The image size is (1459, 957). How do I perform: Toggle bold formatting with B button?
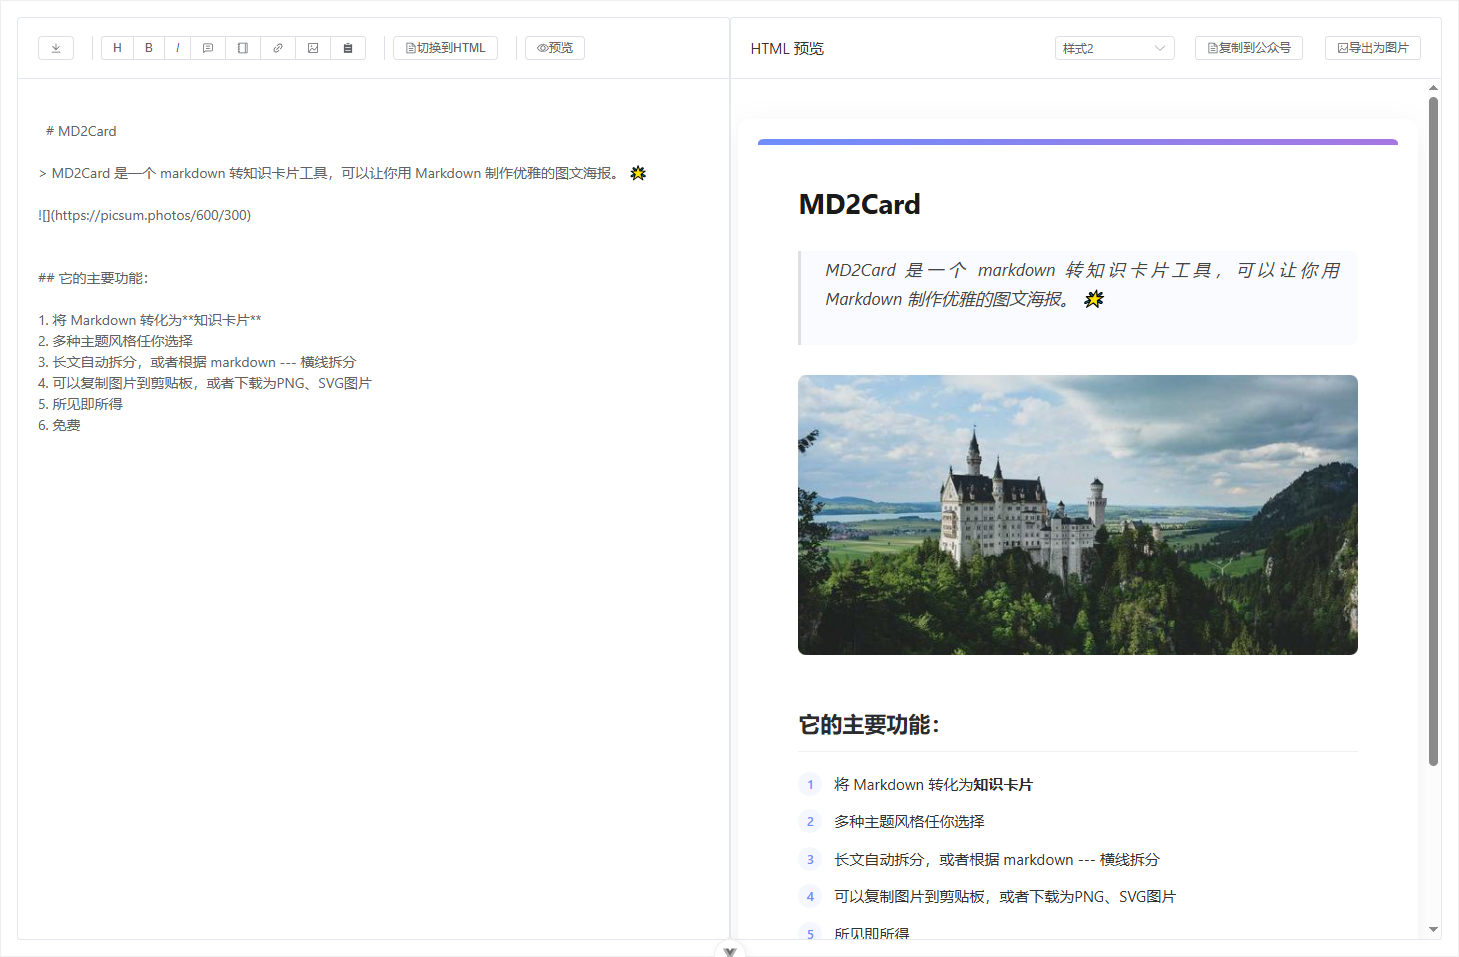point(149,48)
